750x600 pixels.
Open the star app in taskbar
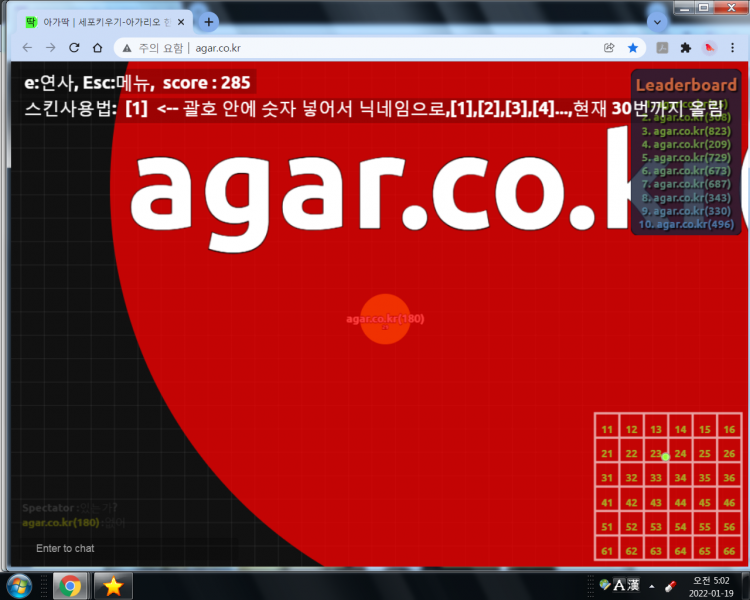point(113,586)
